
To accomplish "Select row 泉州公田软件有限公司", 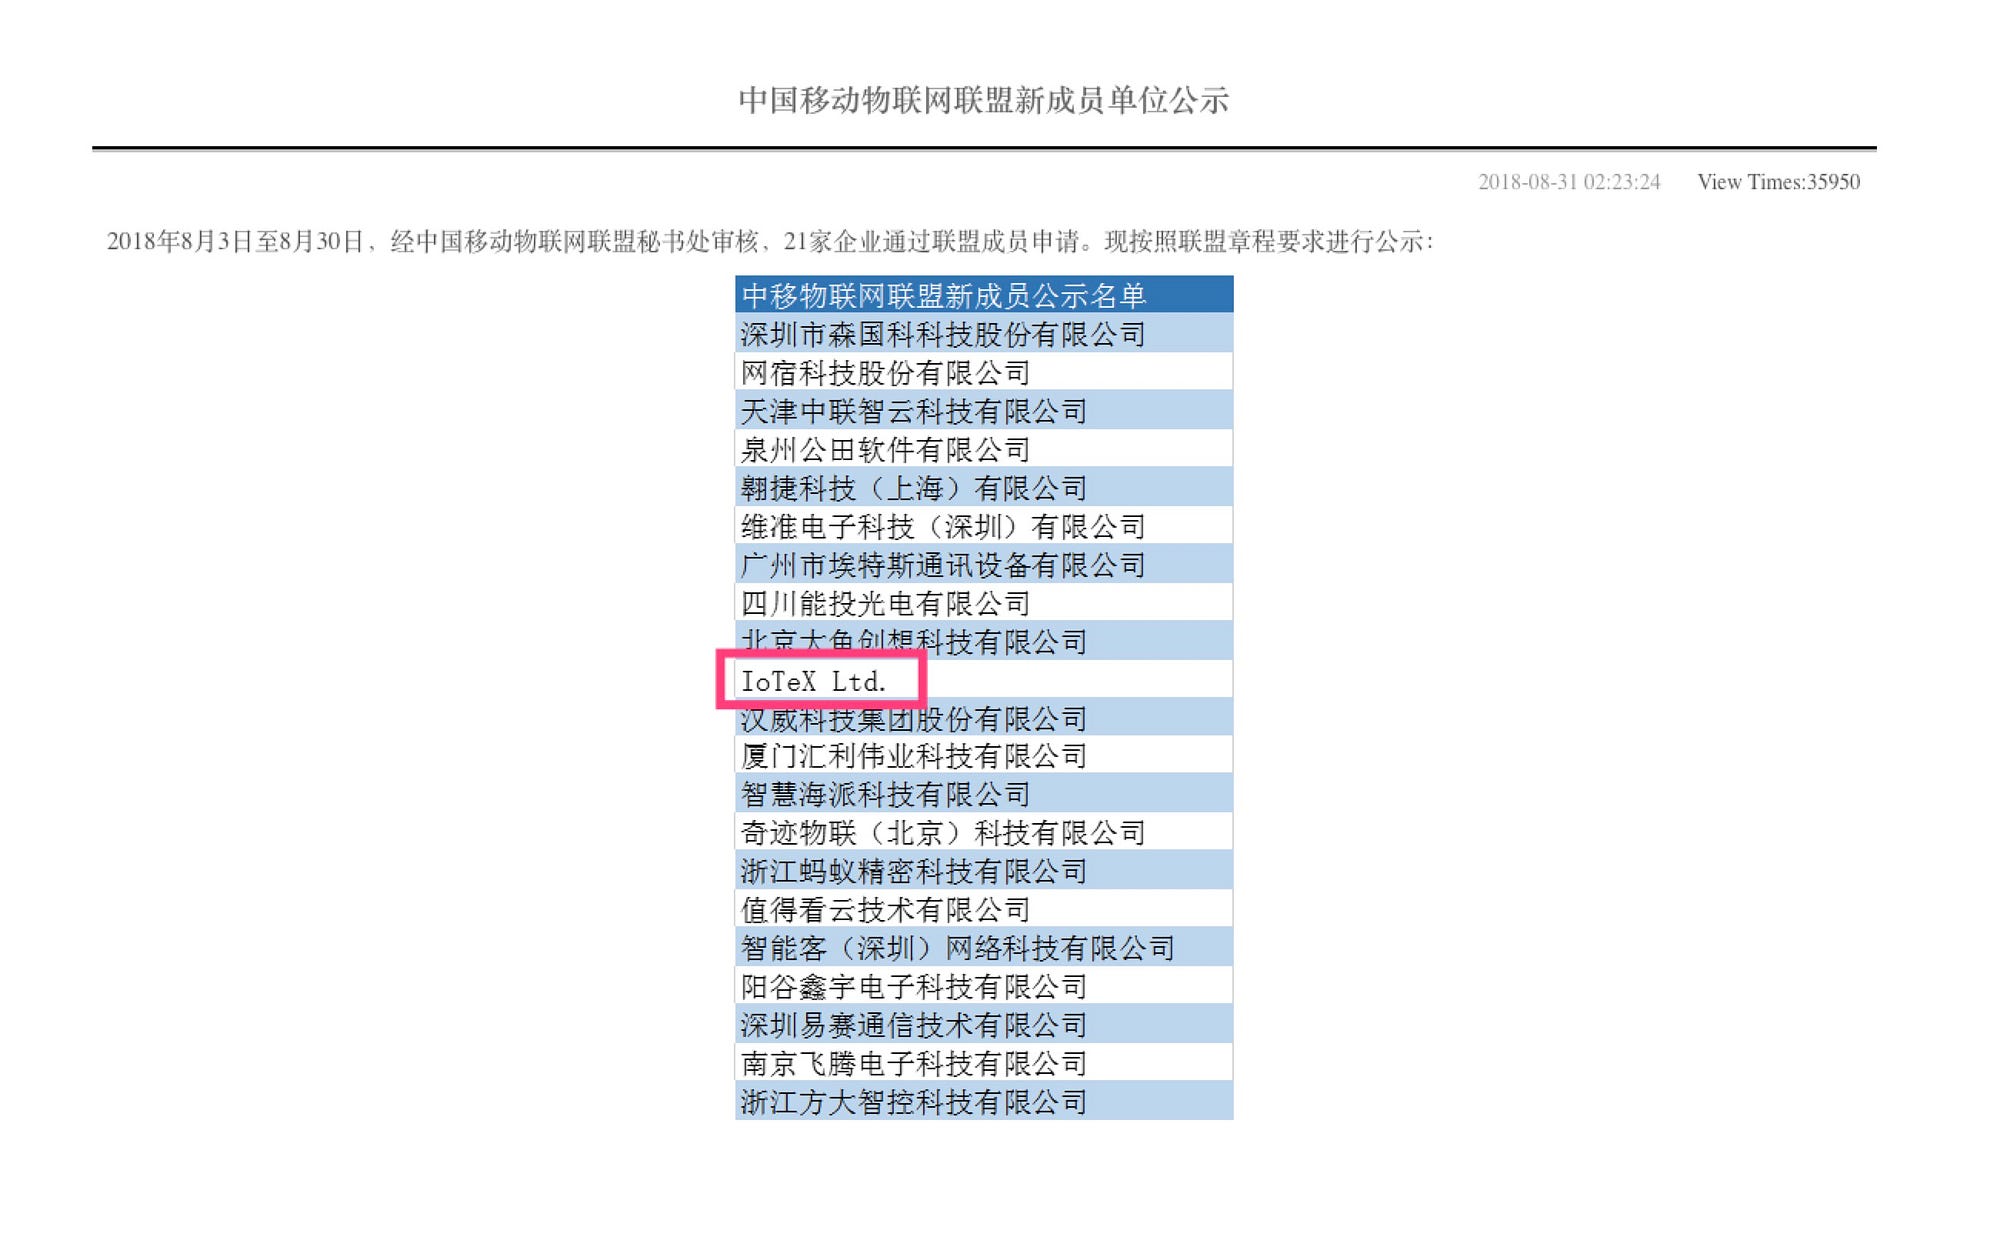I will (984, 449).
